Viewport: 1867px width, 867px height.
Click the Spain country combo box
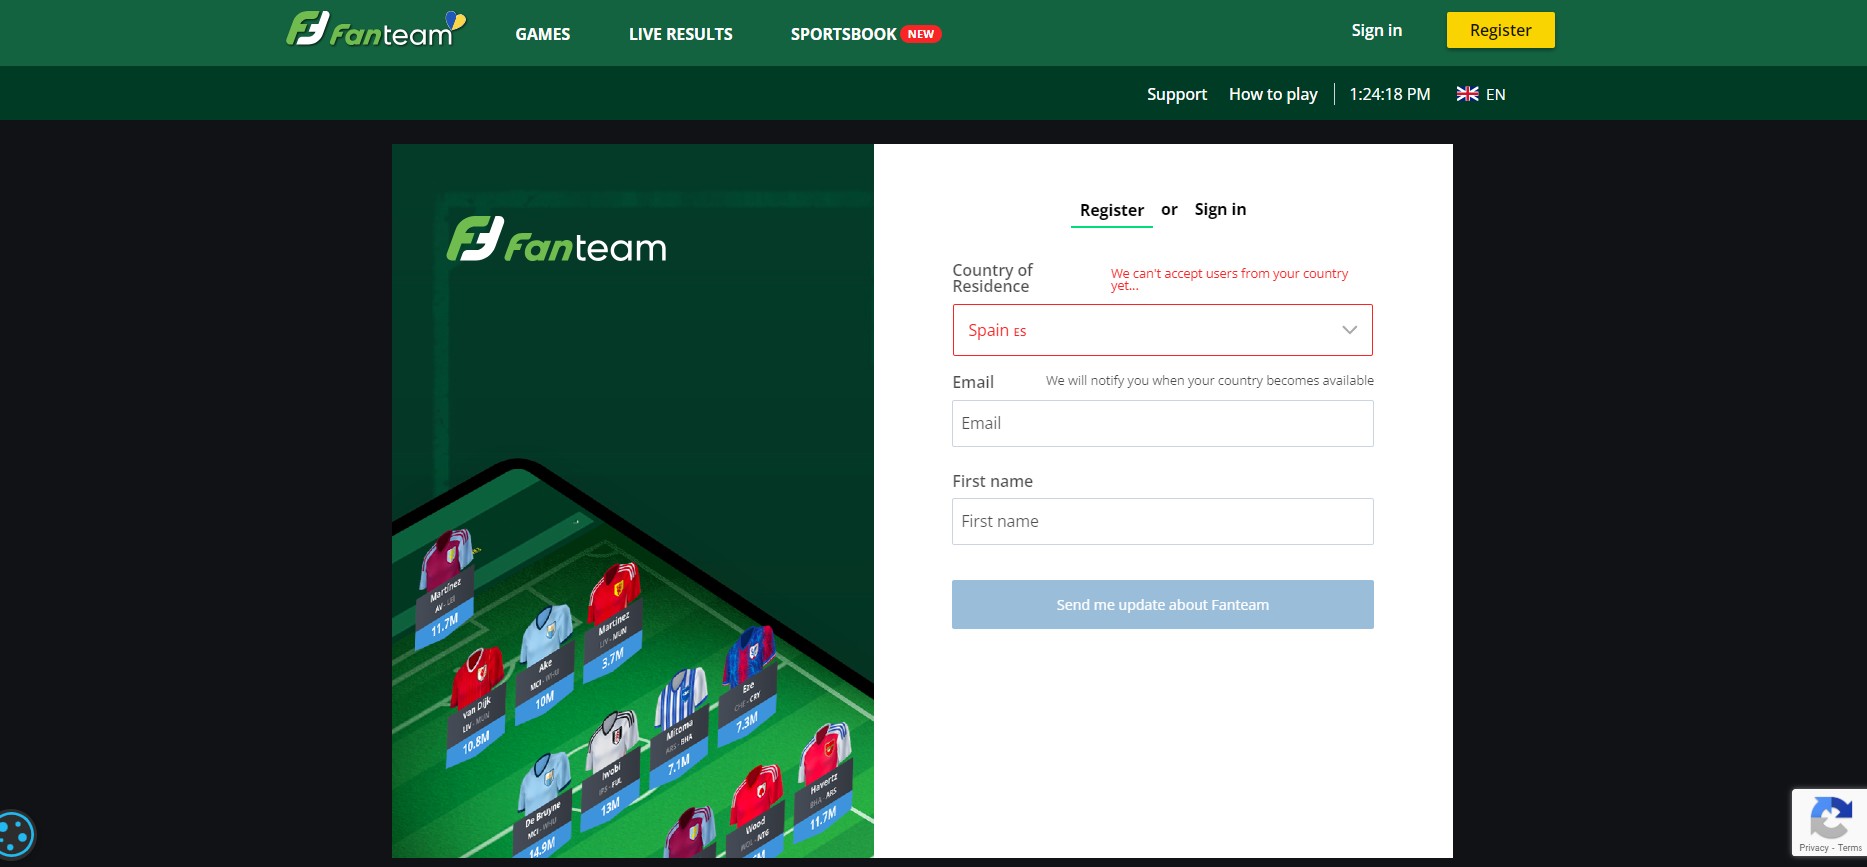pos(1163,330)
